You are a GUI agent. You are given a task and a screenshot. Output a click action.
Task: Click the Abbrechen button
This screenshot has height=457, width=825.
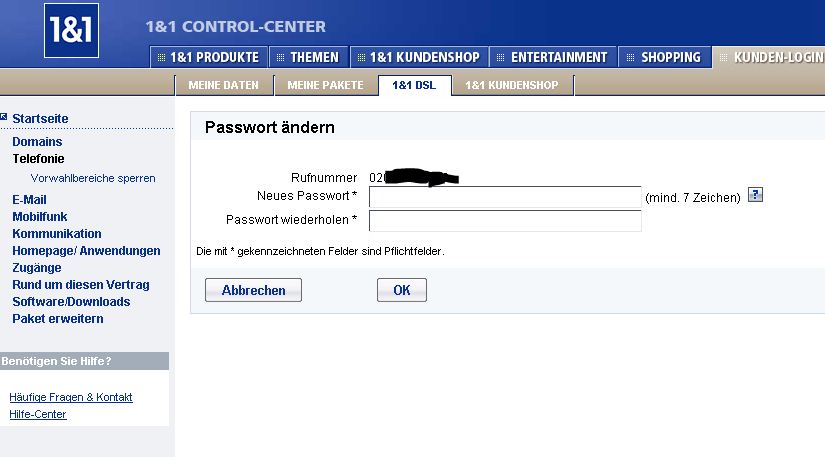point(253,291)
